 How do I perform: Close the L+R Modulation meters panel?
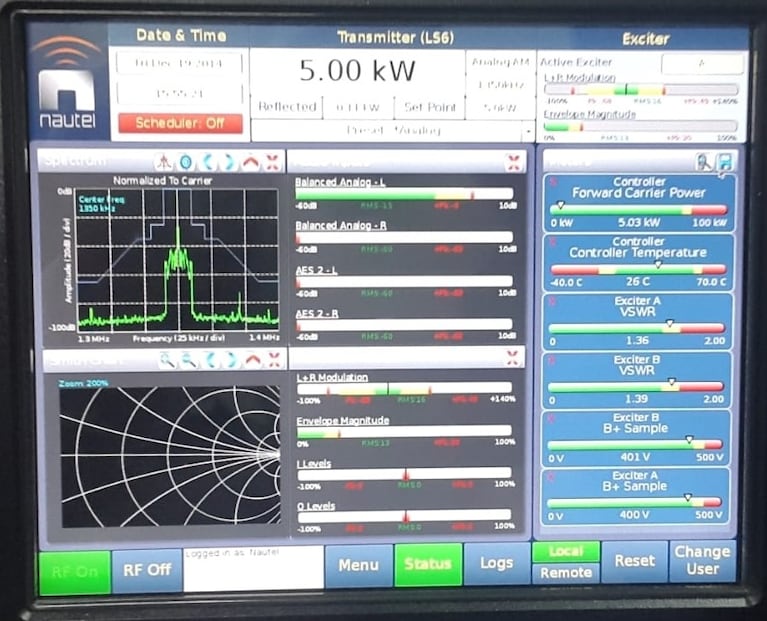pyautogui.click(x=513, y=357)
